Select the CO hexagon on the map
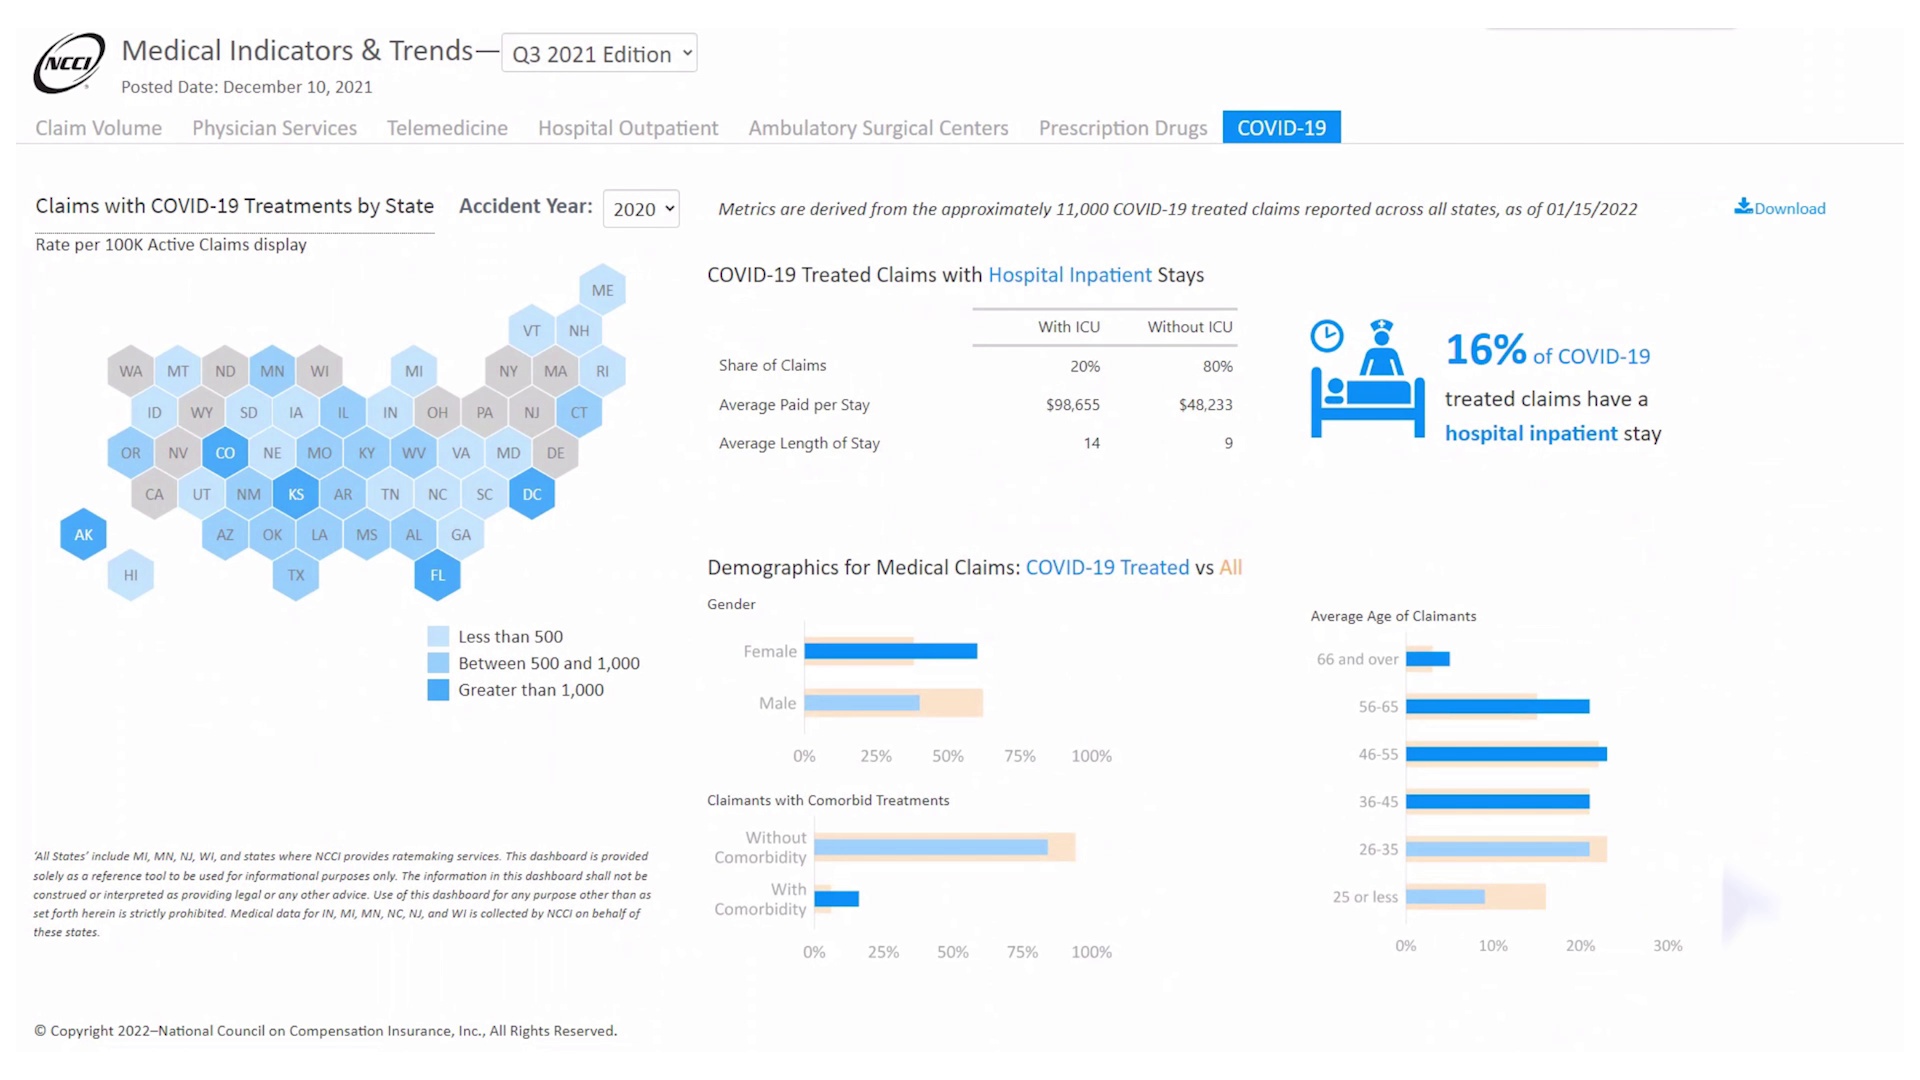This screenshot has height=1080, width=1920. tap(224, 452)
